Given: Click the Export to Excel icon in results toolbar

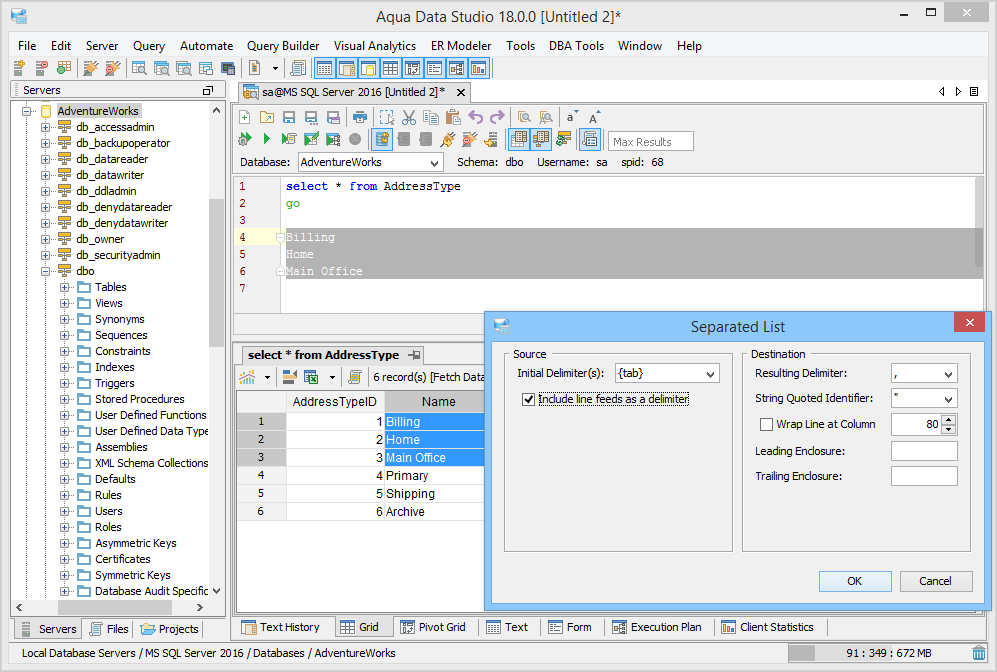Looking at the screenshot, I should tap(311, 377).
